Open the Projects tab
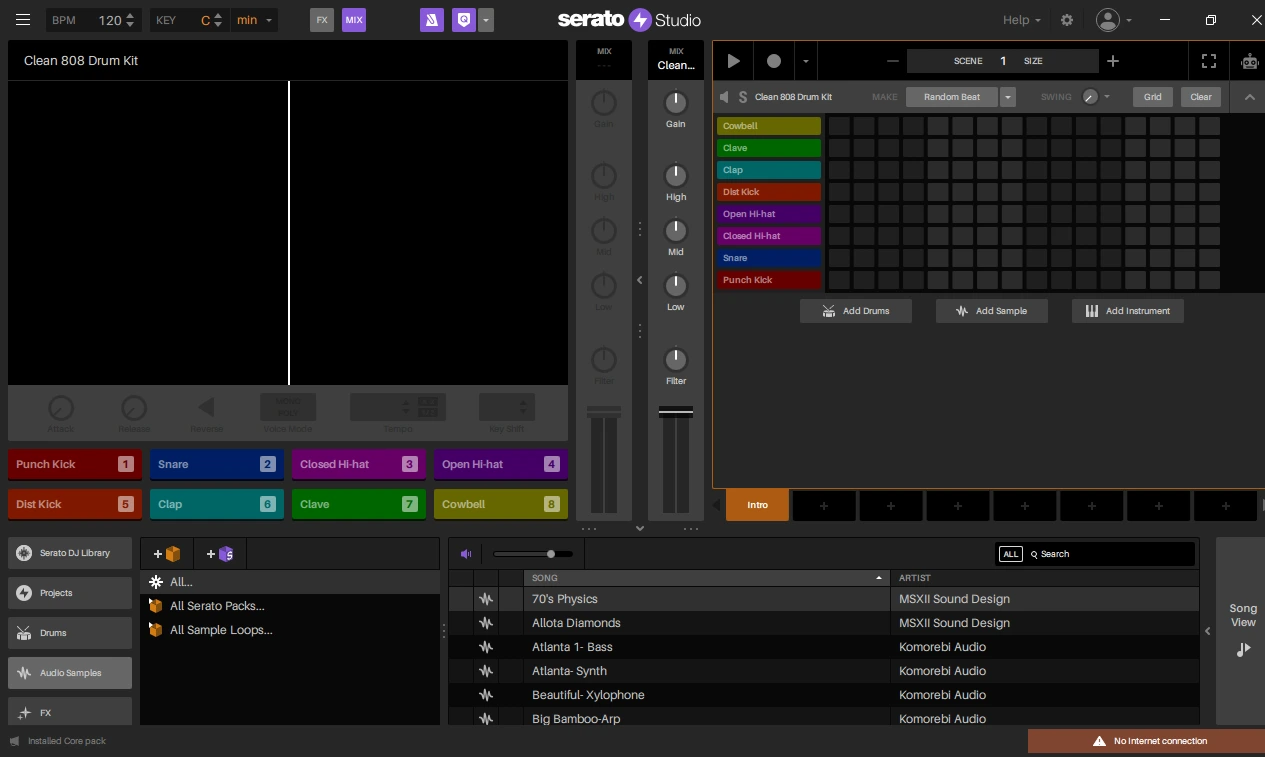Viewport: 1265px width, 757px height. coord(70,593)
